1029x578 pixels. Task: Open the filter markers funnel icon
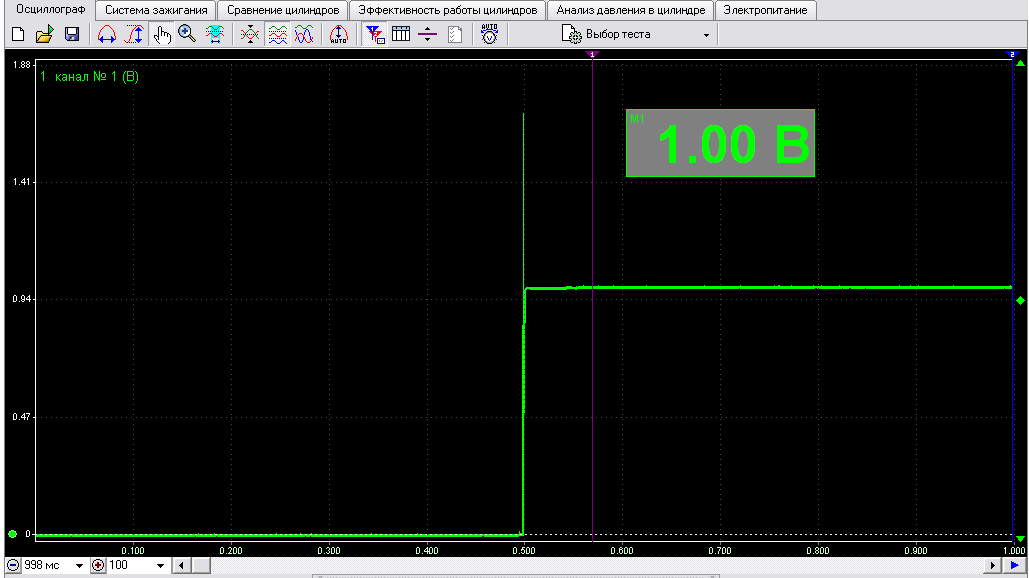pos(375,34)
